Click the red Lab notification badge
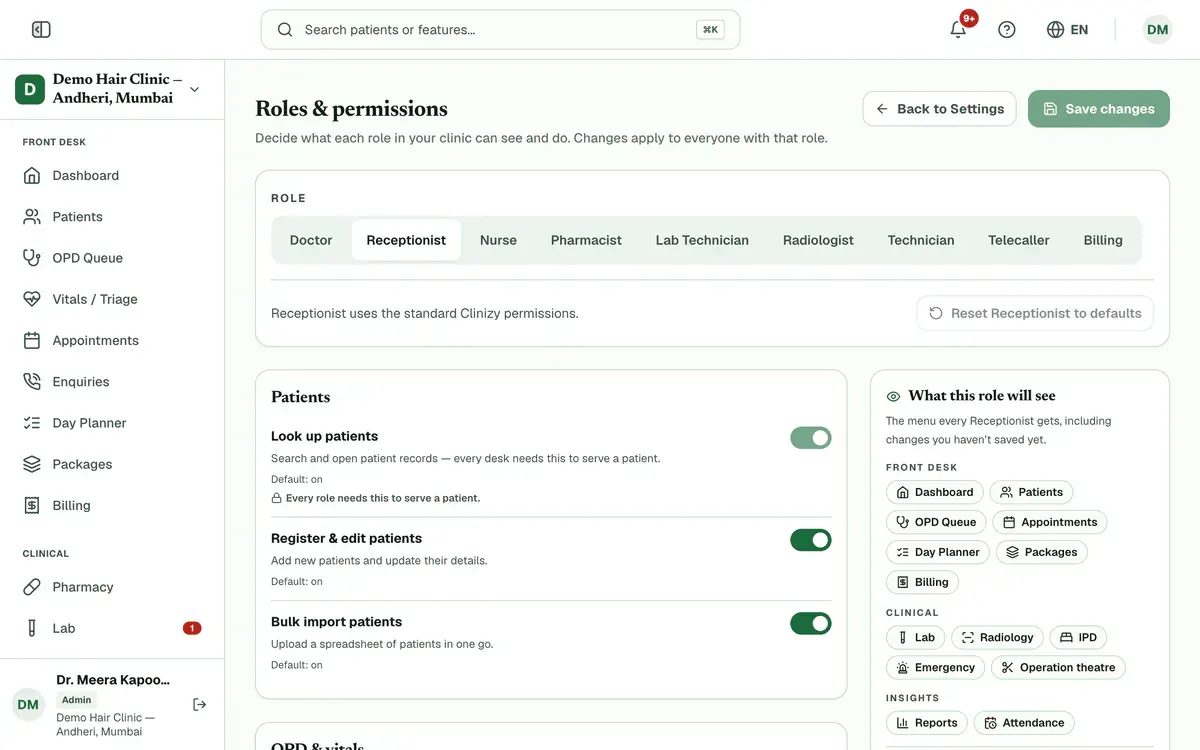The height and width of the screenshot is (750, 1200). tap(192, 628)
